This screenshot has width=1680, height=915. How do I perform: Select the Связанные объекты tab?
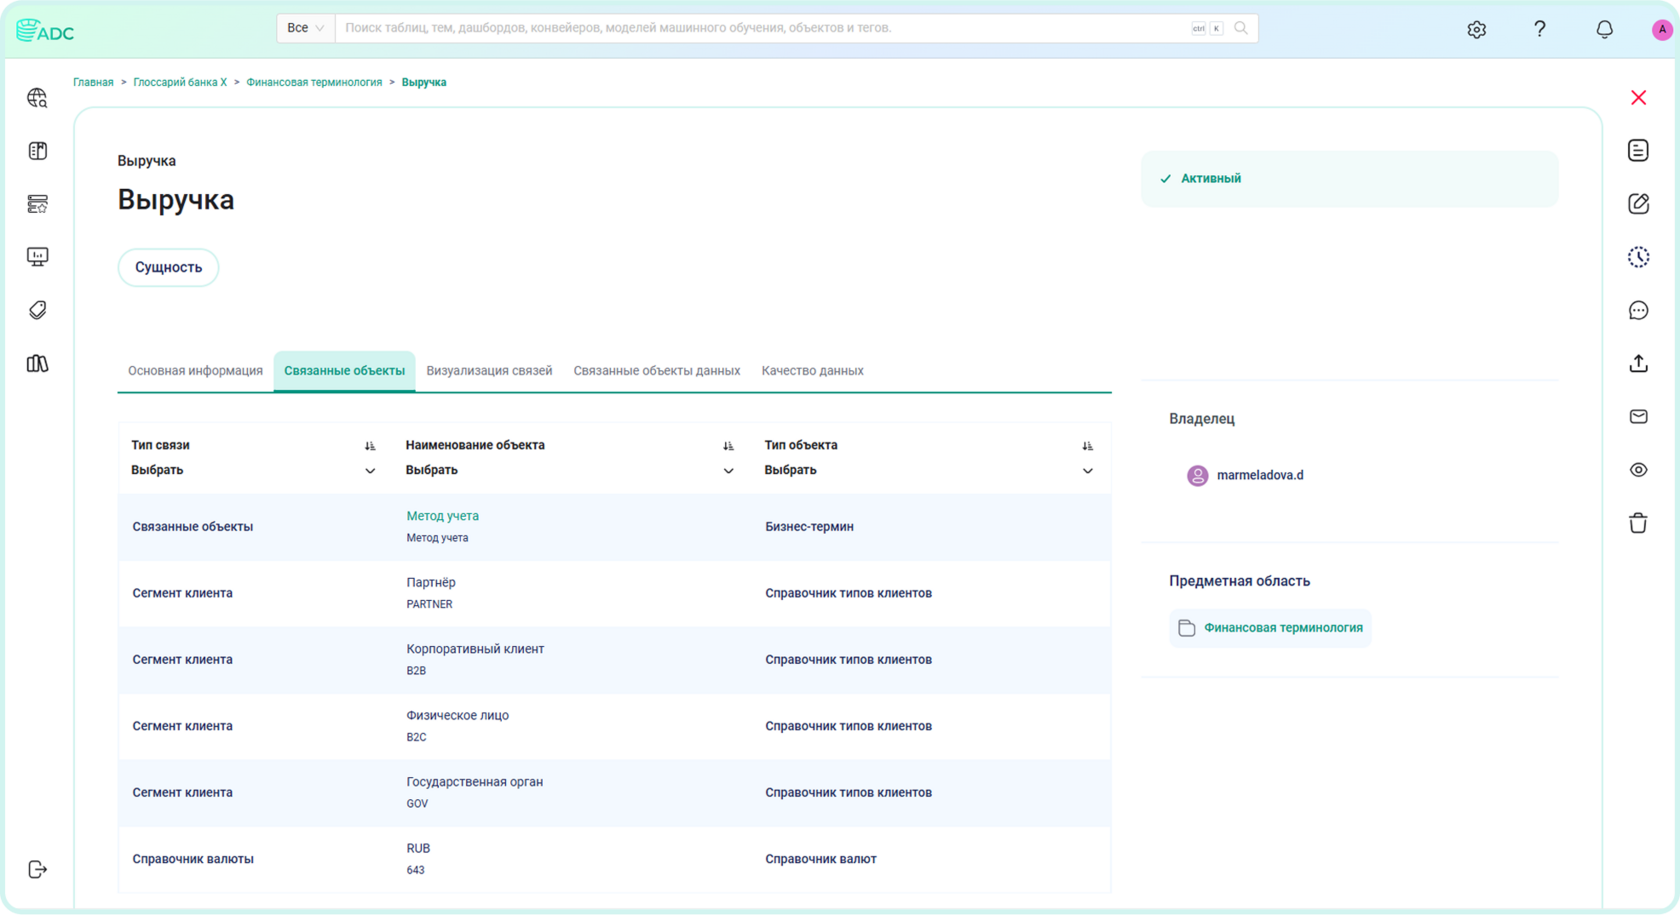point(344,371)
